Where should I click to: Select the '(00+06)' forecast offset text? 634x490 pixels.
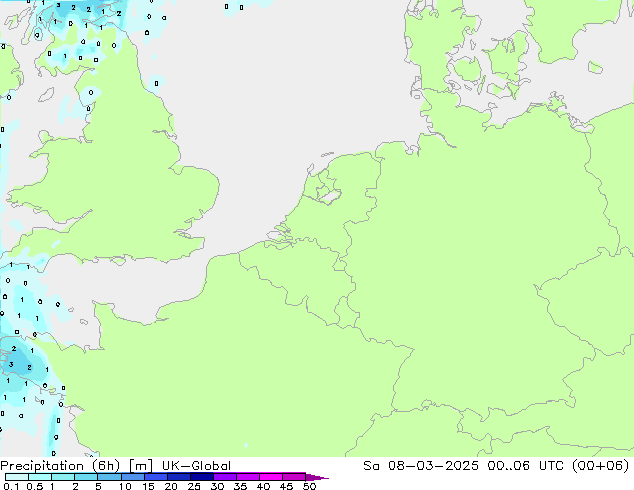(601, 466)
